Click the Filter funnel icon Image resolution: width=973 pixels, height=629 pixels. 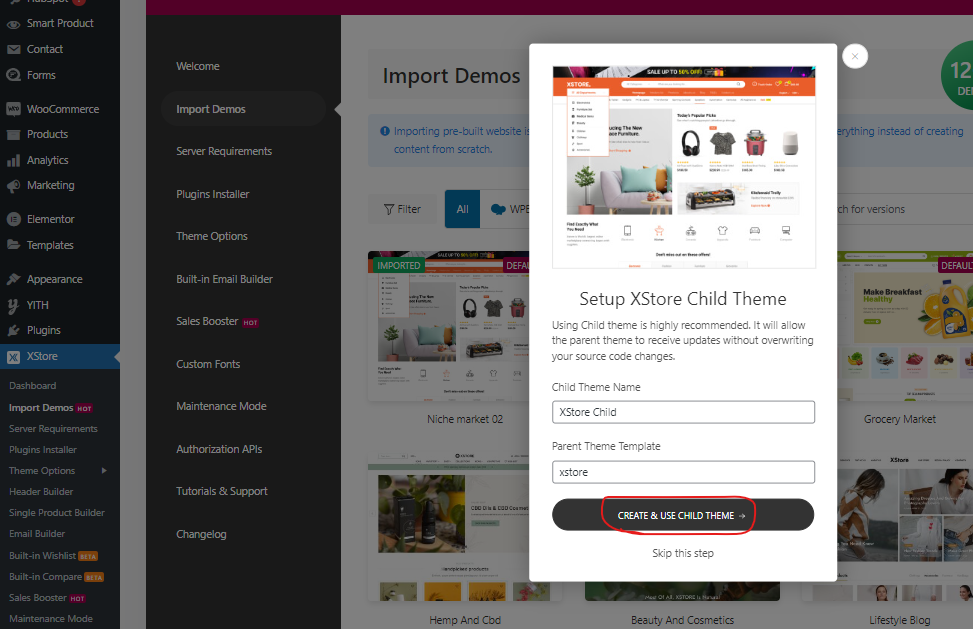pyautogui.click(x=389, y=210)
